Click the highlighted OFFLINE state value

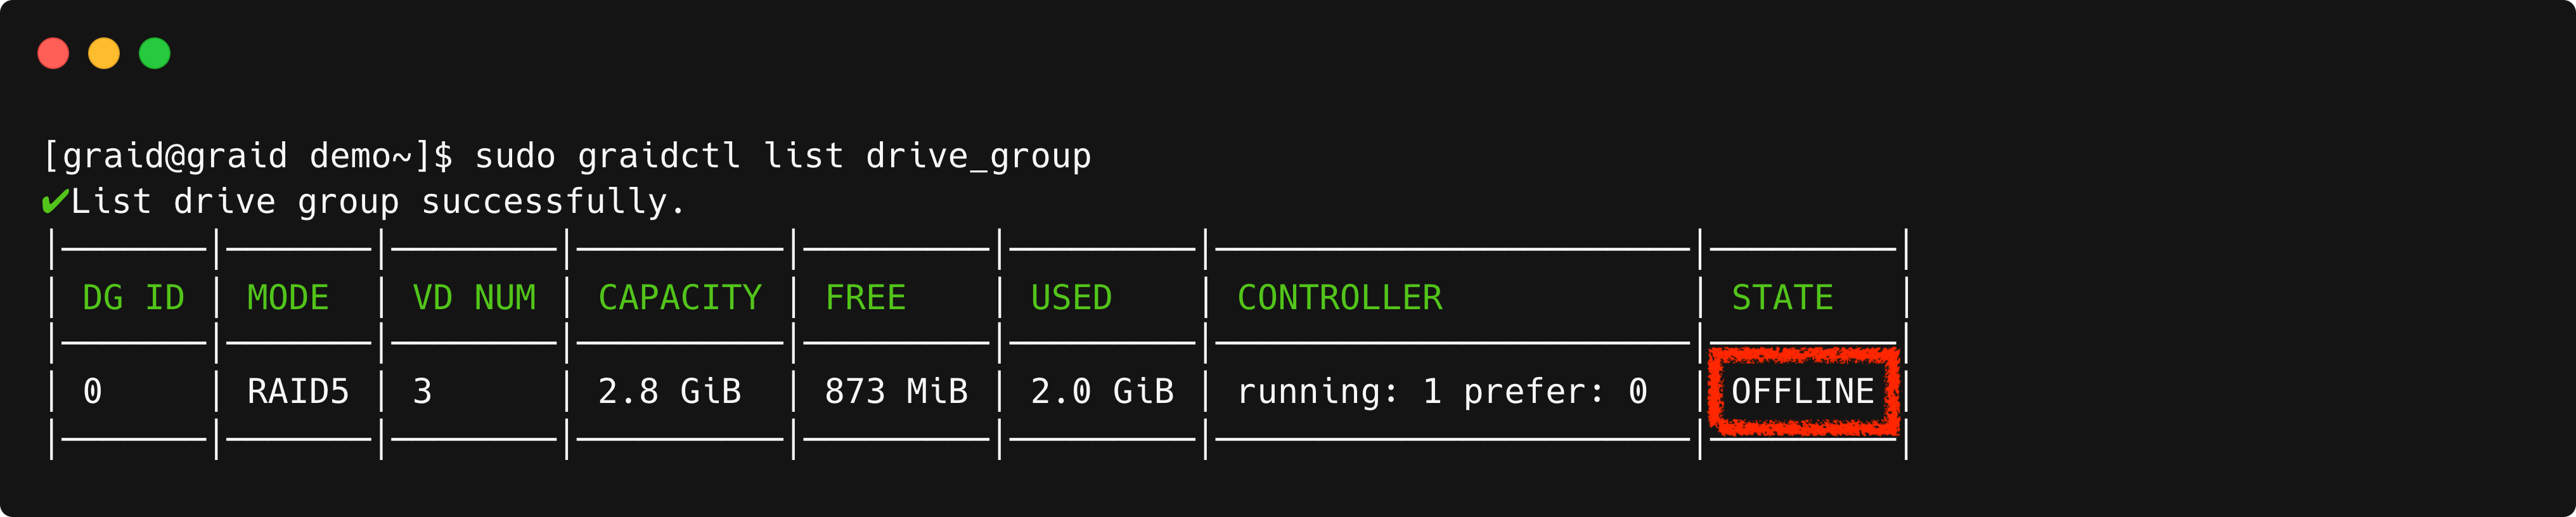pyautogui.click(x=1802, y=391)
